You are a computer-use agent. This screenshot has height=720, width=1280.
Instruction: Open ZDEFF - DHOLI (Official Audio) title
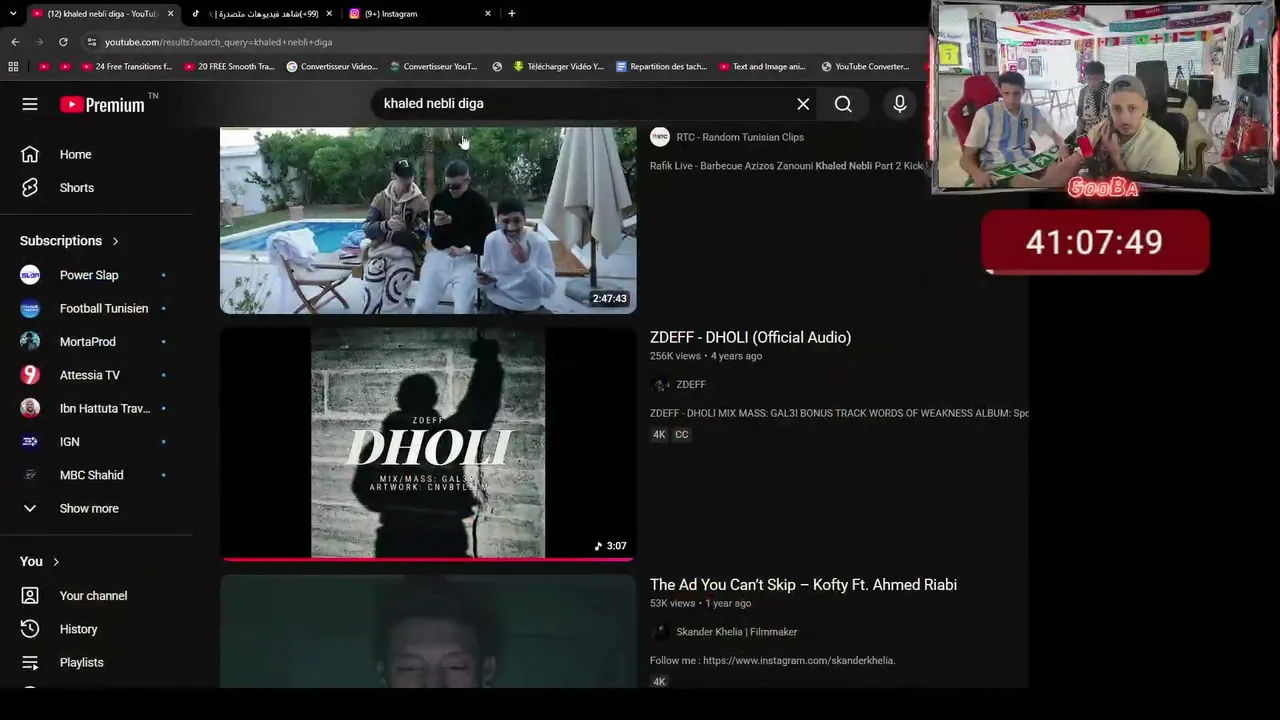pyautogui.click(x=750, y=338)
